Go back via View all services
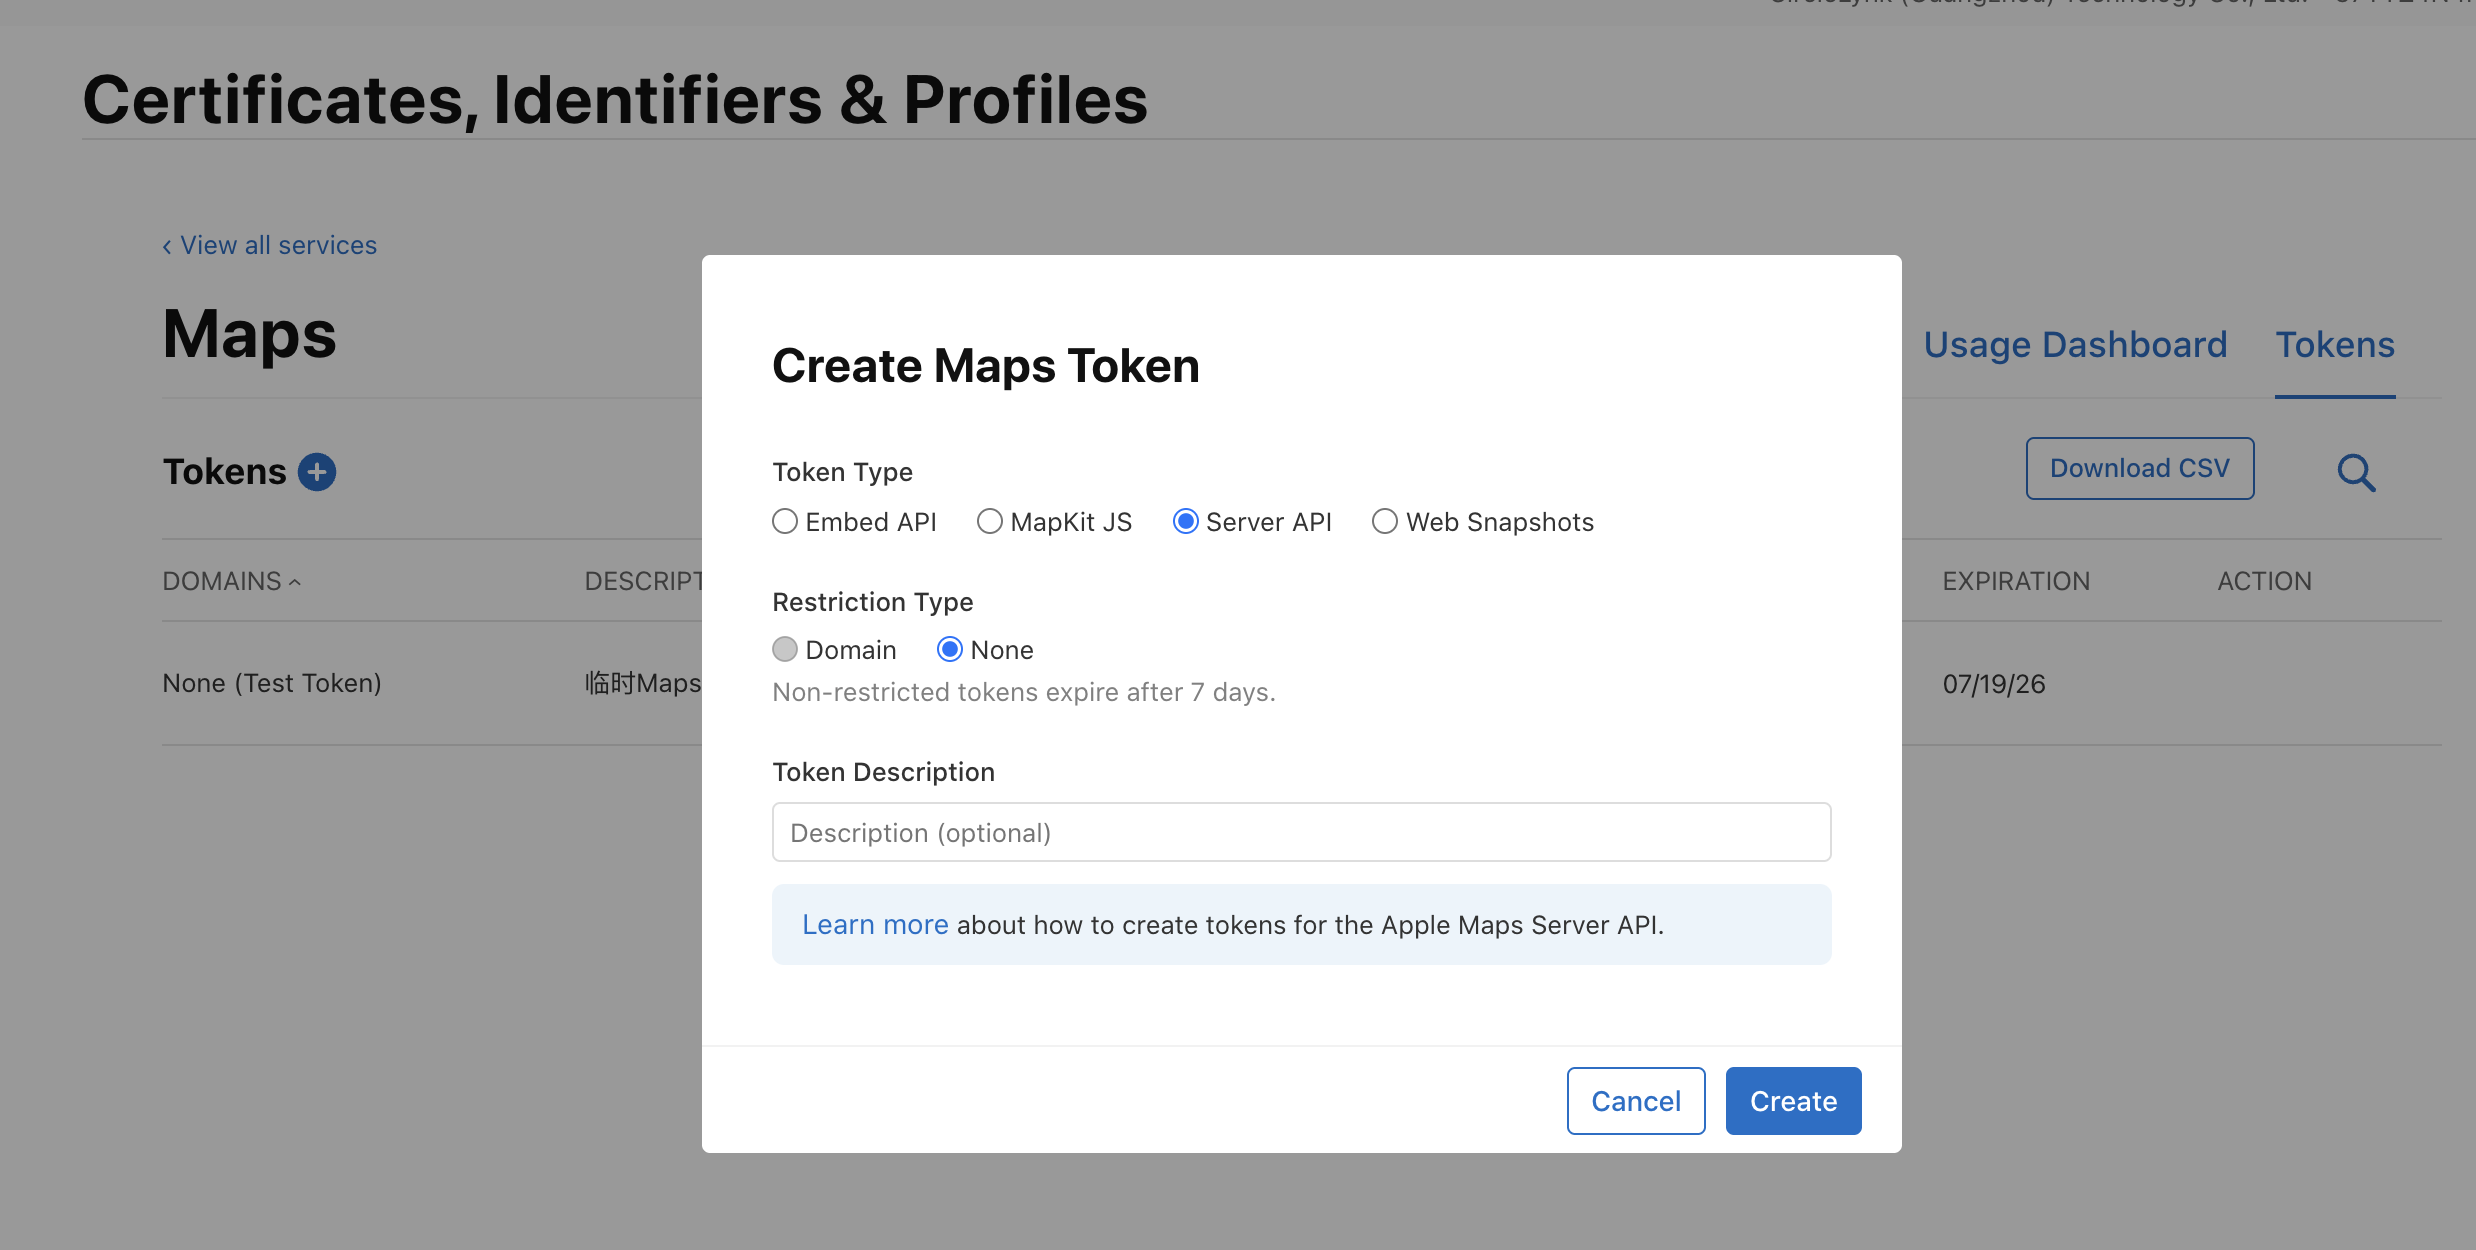 [270, 245]
